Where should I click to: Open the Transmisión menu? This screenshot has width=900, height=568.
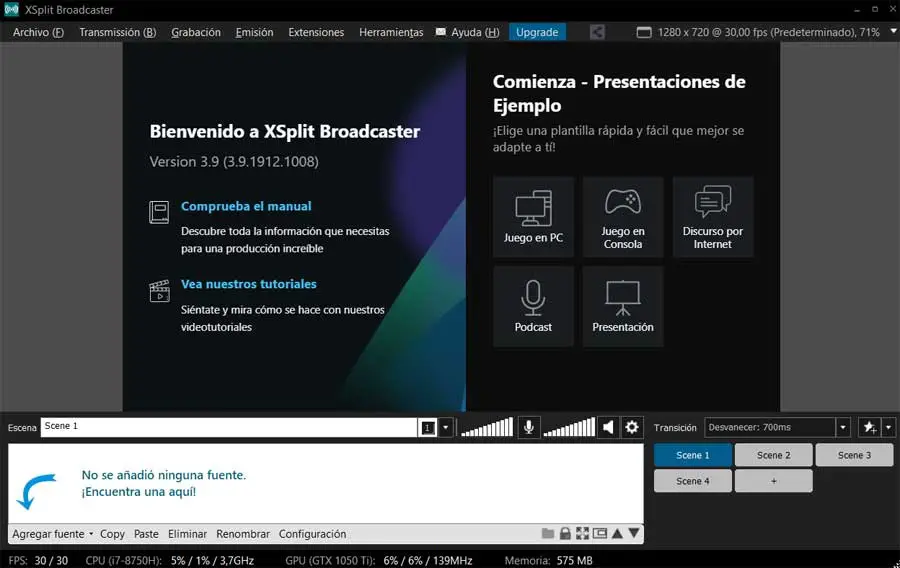117,32
